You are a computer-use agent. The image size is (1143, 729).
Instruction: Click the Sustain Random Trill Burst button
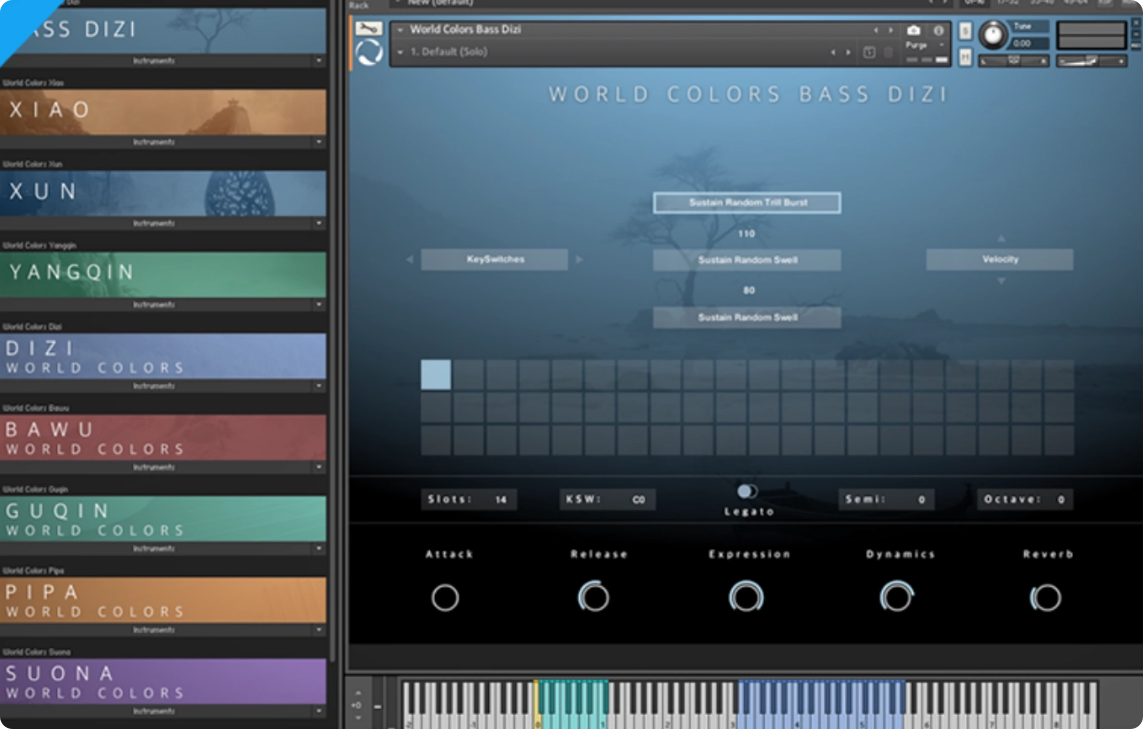pos(747,203)
